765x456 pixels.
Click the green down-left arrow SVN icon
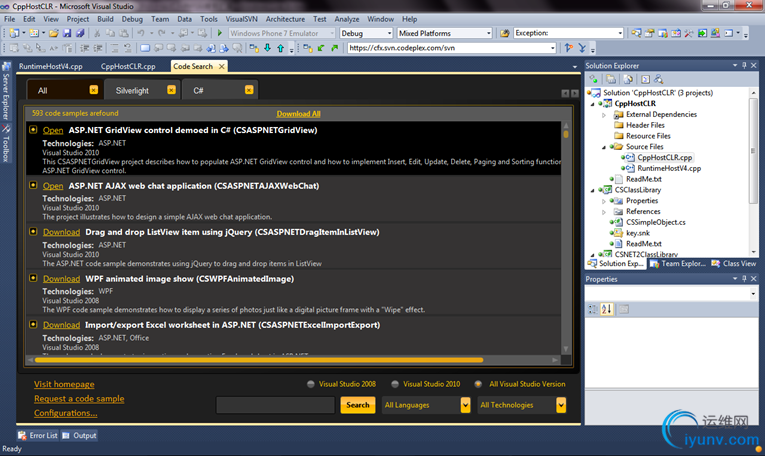321,48
